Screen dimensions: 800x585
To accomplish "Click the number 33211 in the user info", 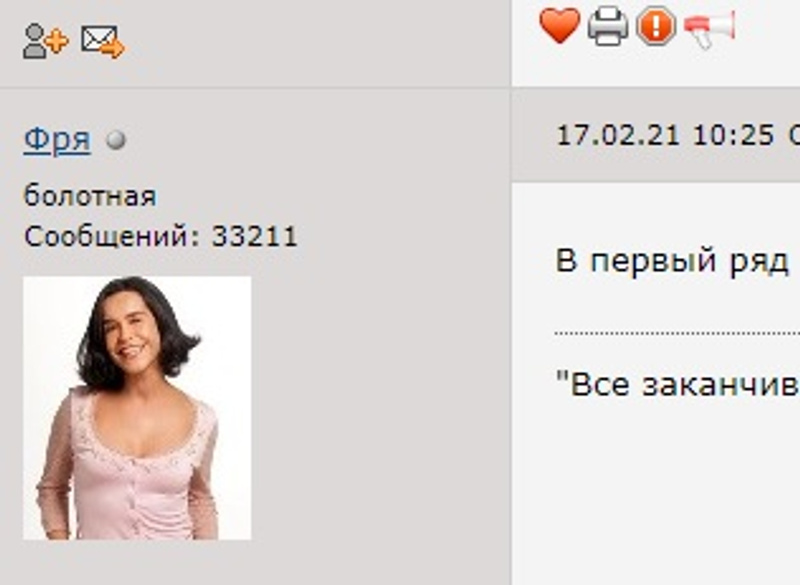I will click(255, 237).
